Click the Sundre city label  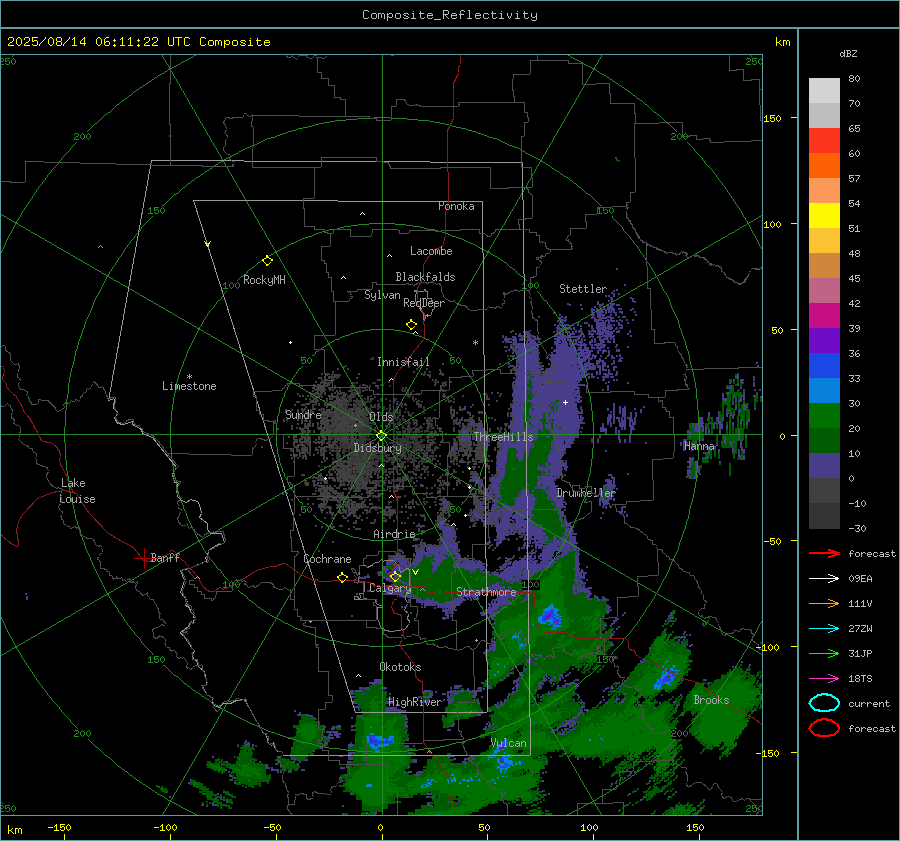pos(303,414)
